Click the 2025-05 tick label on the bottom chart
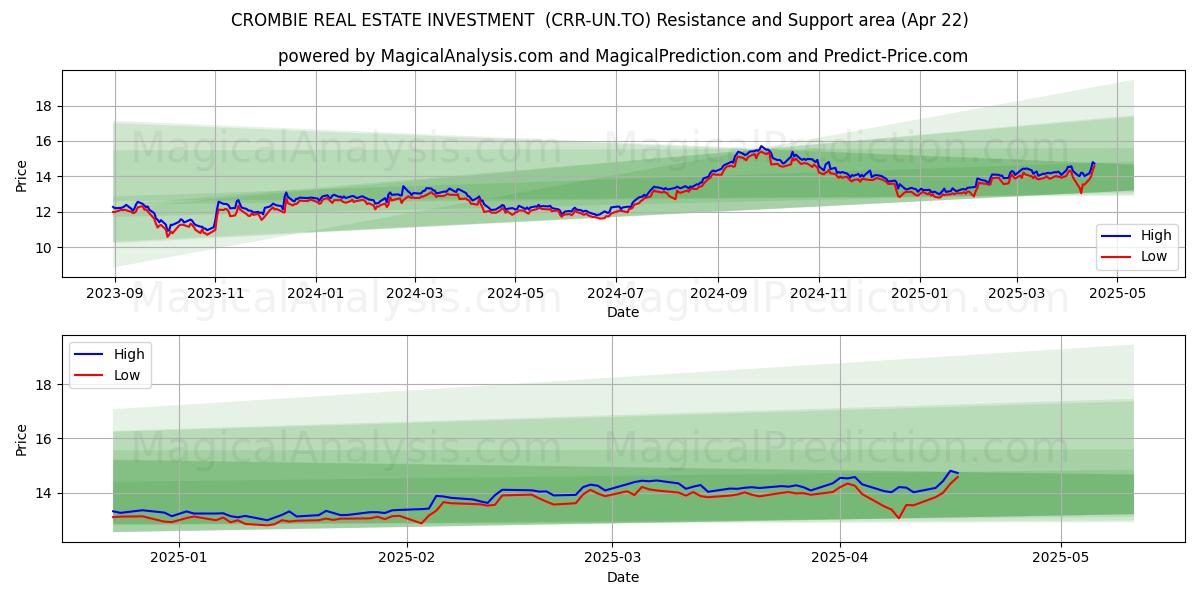Image resolution: width=1200 pixels, height=600 pixels. click(x=1061, y=559)
